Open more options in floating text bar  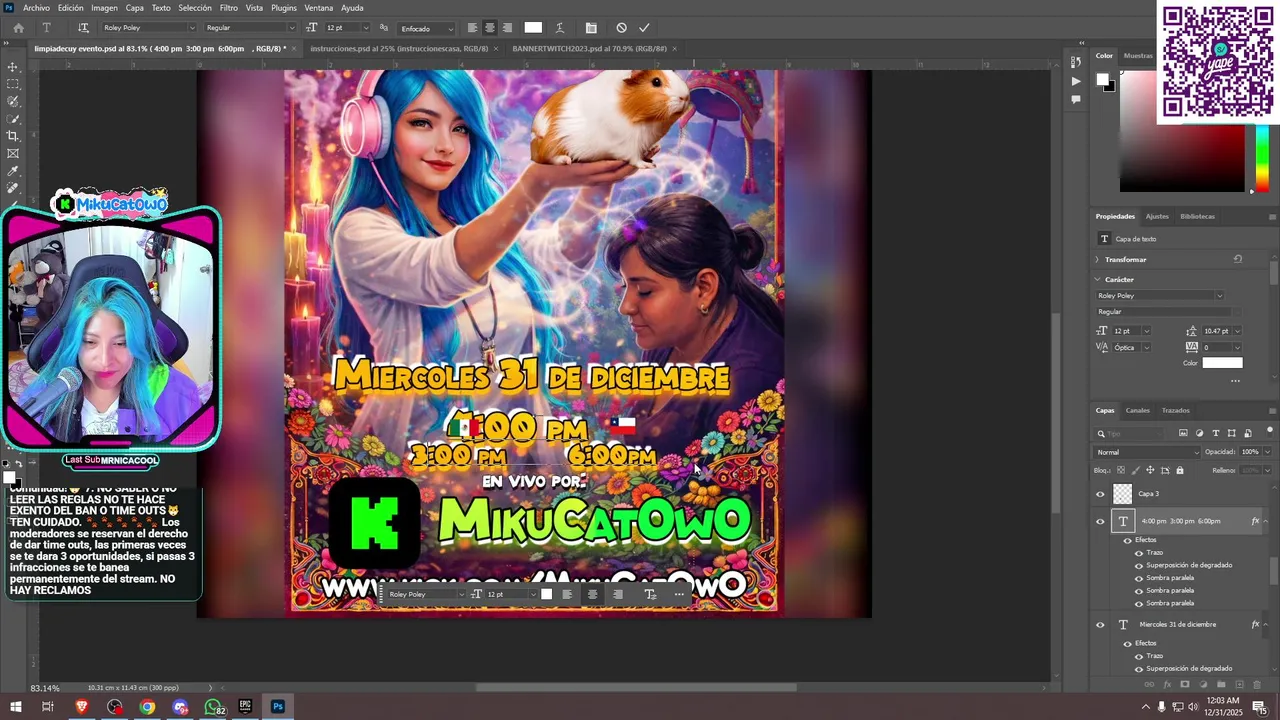click(679, 594)
